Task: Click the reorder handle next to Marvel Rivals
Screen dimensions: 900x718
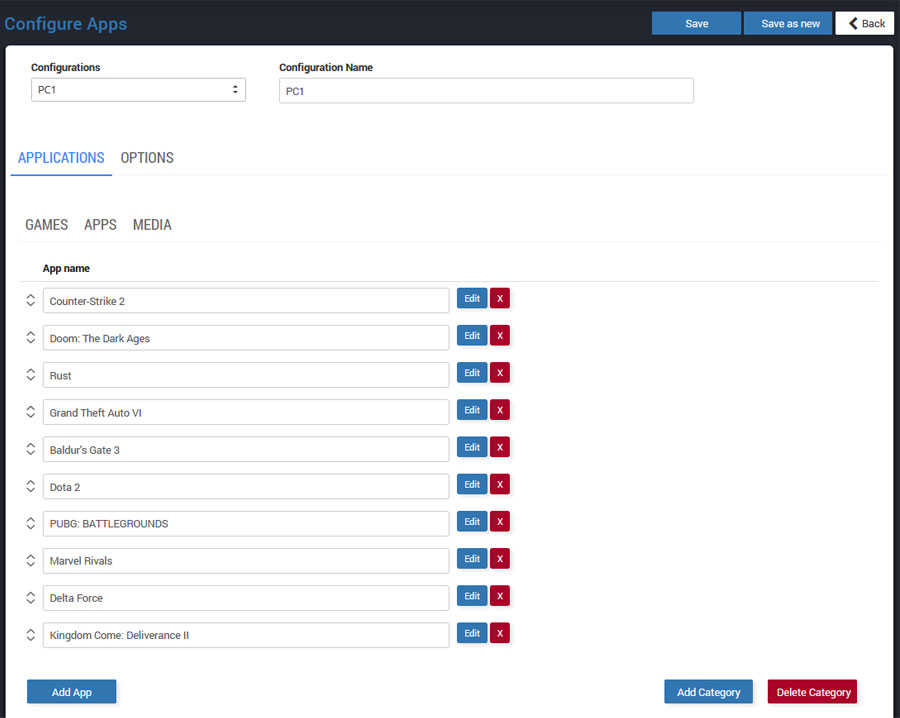Action: pyautogui.click(x=30, y=560)
